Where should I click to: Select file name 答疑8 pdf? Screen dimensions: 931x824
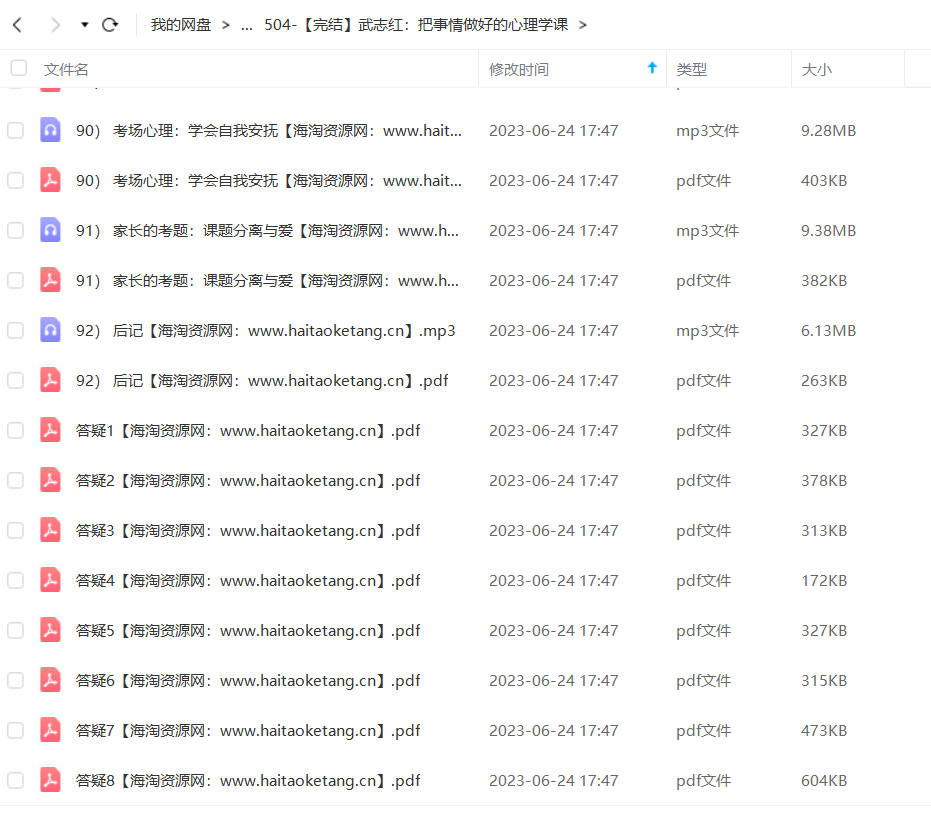(x=248, y=780)
